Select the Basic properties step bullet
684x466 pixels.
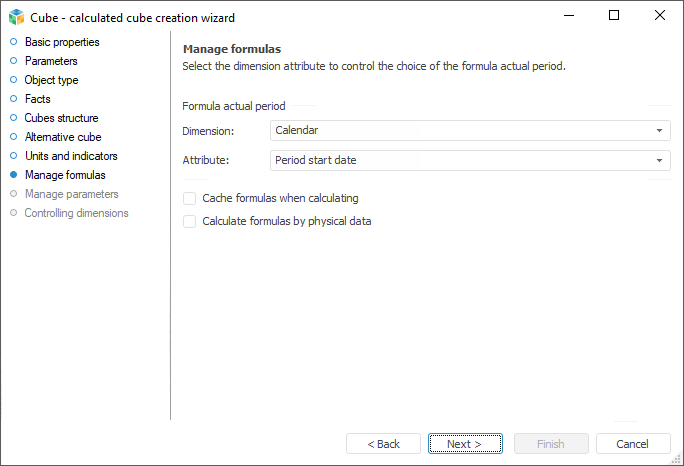(13, 42)
